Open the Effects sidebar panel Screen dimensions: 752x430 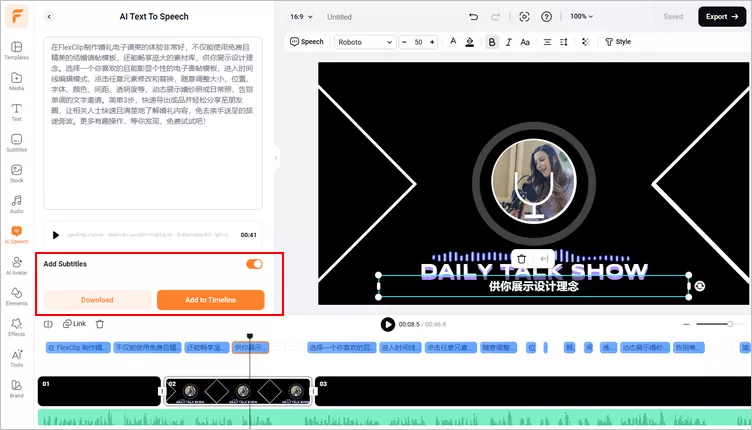click(x=16, y=326)
